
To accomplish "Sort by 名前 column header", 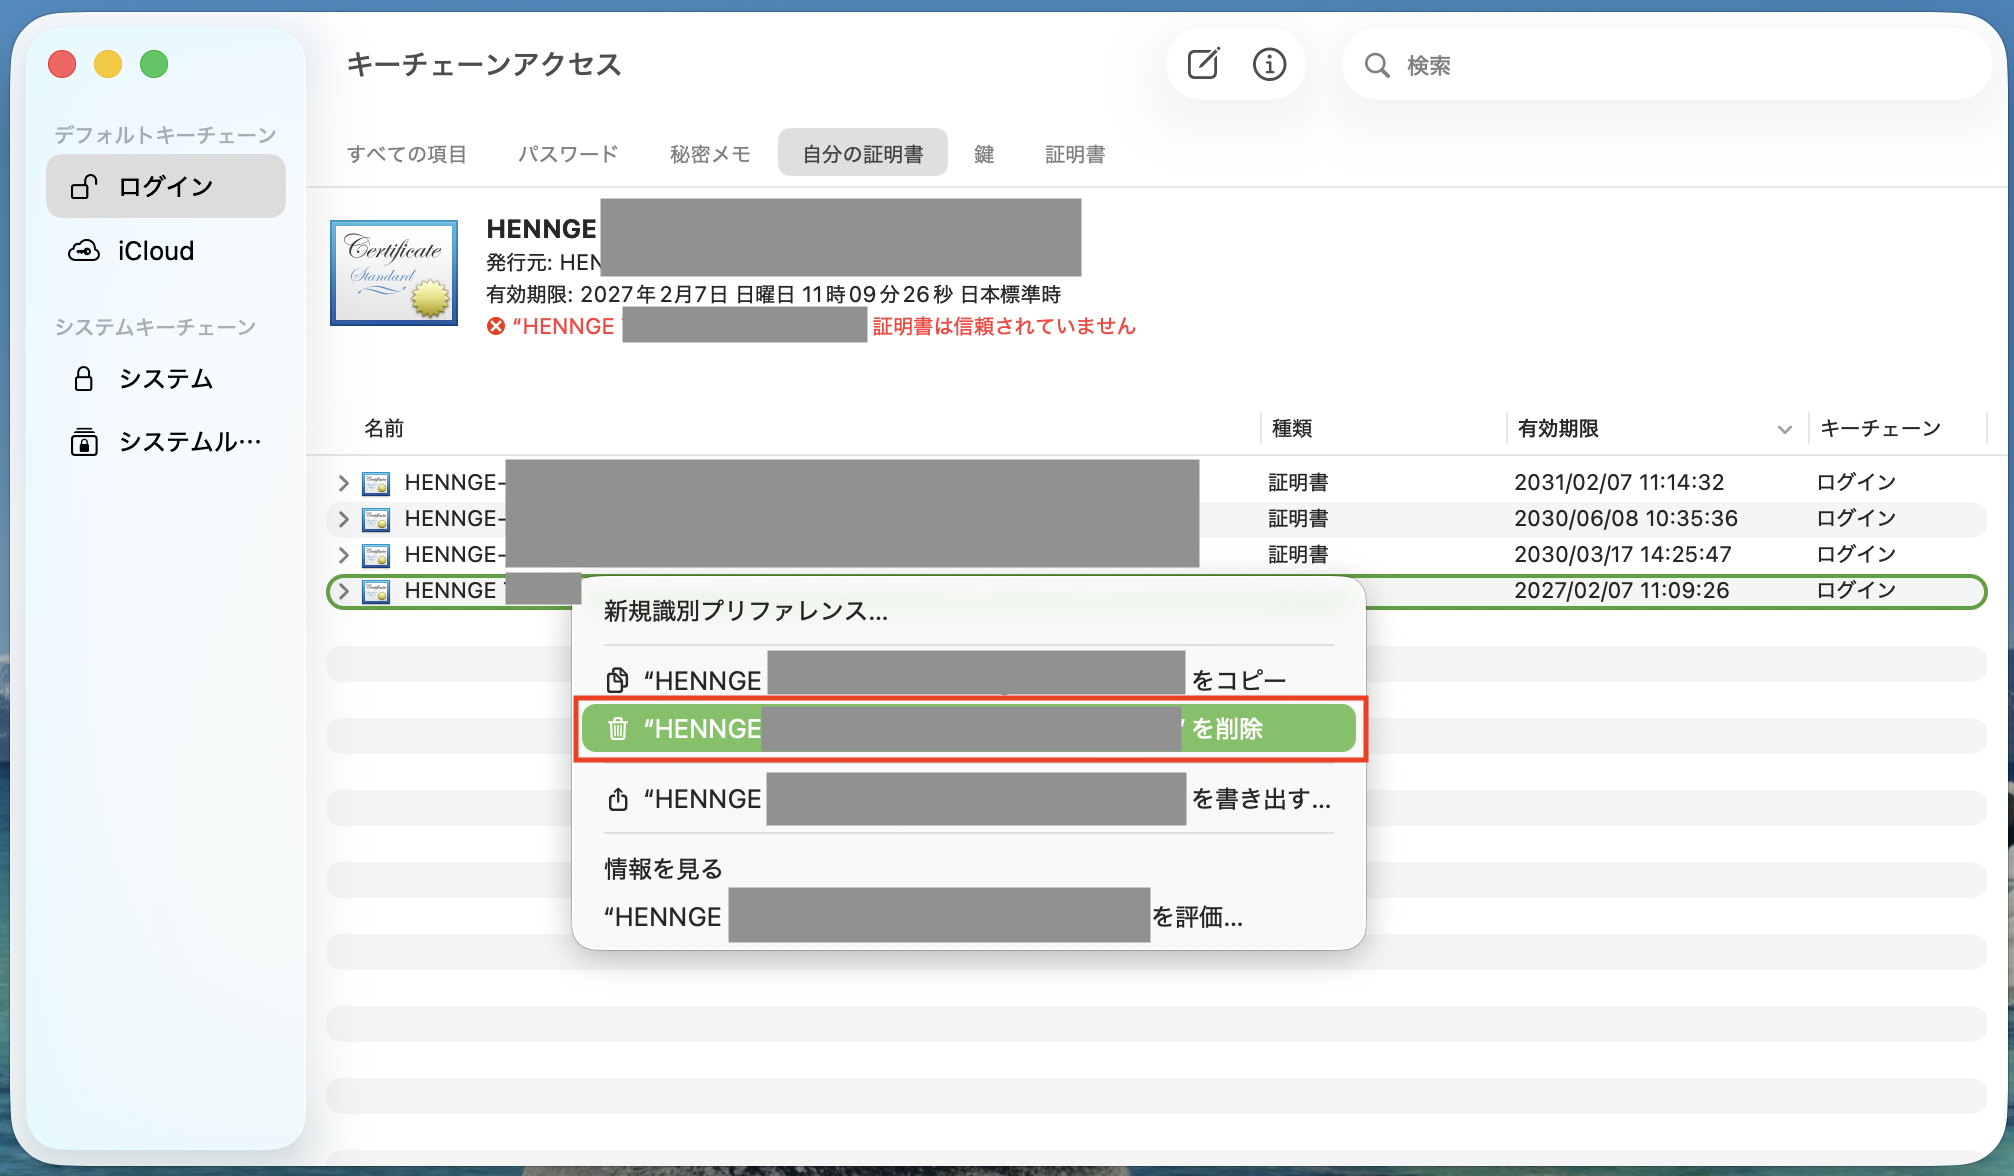I will (384, 428).
